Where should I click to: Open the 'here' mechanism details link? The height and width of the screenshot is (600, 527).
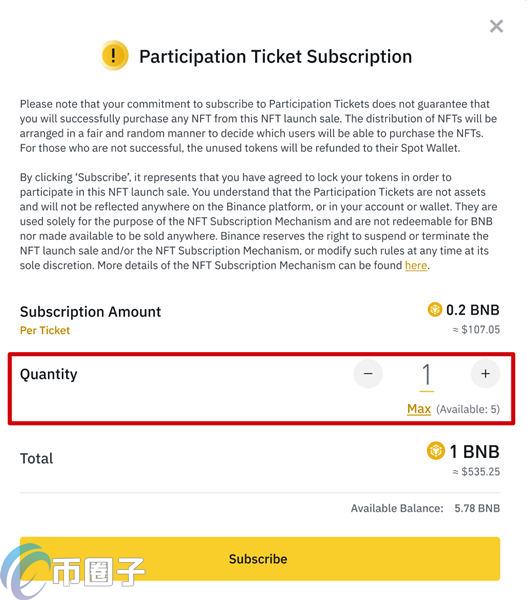pyautogui.click(x=416, y=265)
